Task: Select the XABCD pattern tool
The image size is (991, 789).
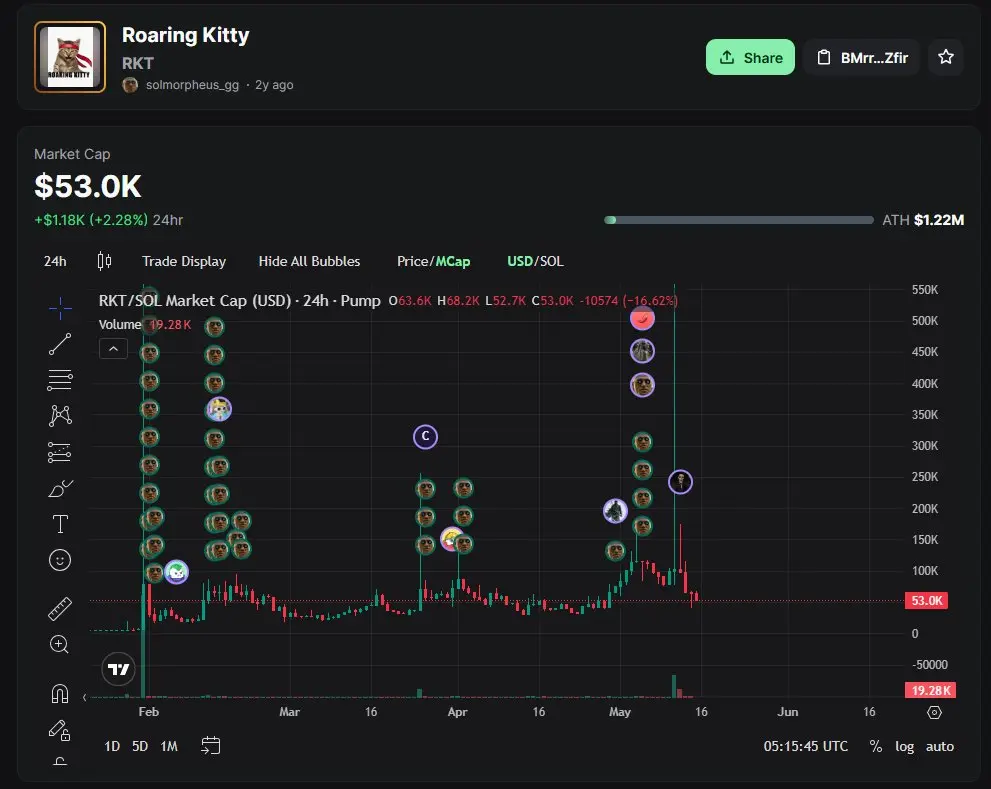Action: point(60,415)
